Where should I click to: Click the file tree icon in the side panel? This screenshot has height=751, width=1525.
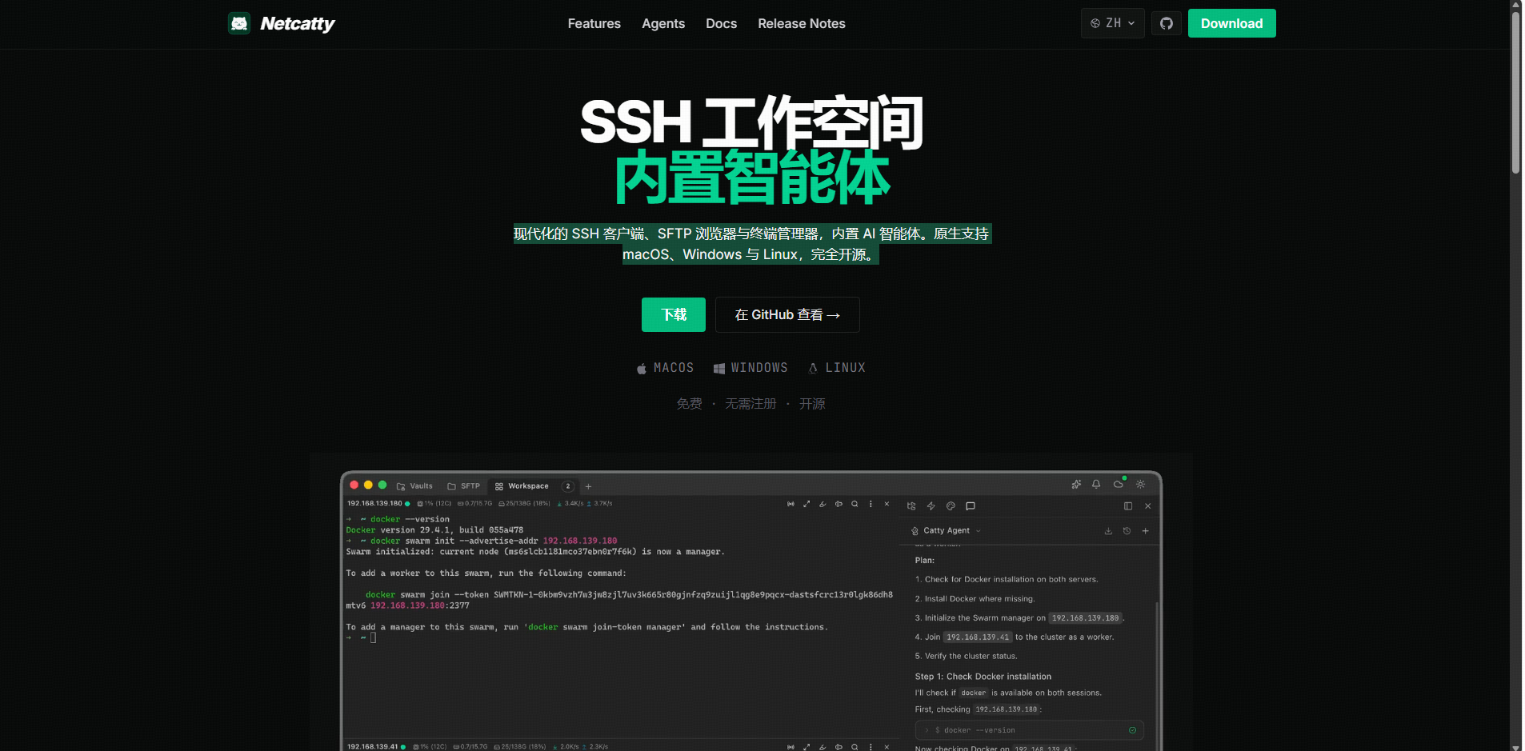coord(911,506)
